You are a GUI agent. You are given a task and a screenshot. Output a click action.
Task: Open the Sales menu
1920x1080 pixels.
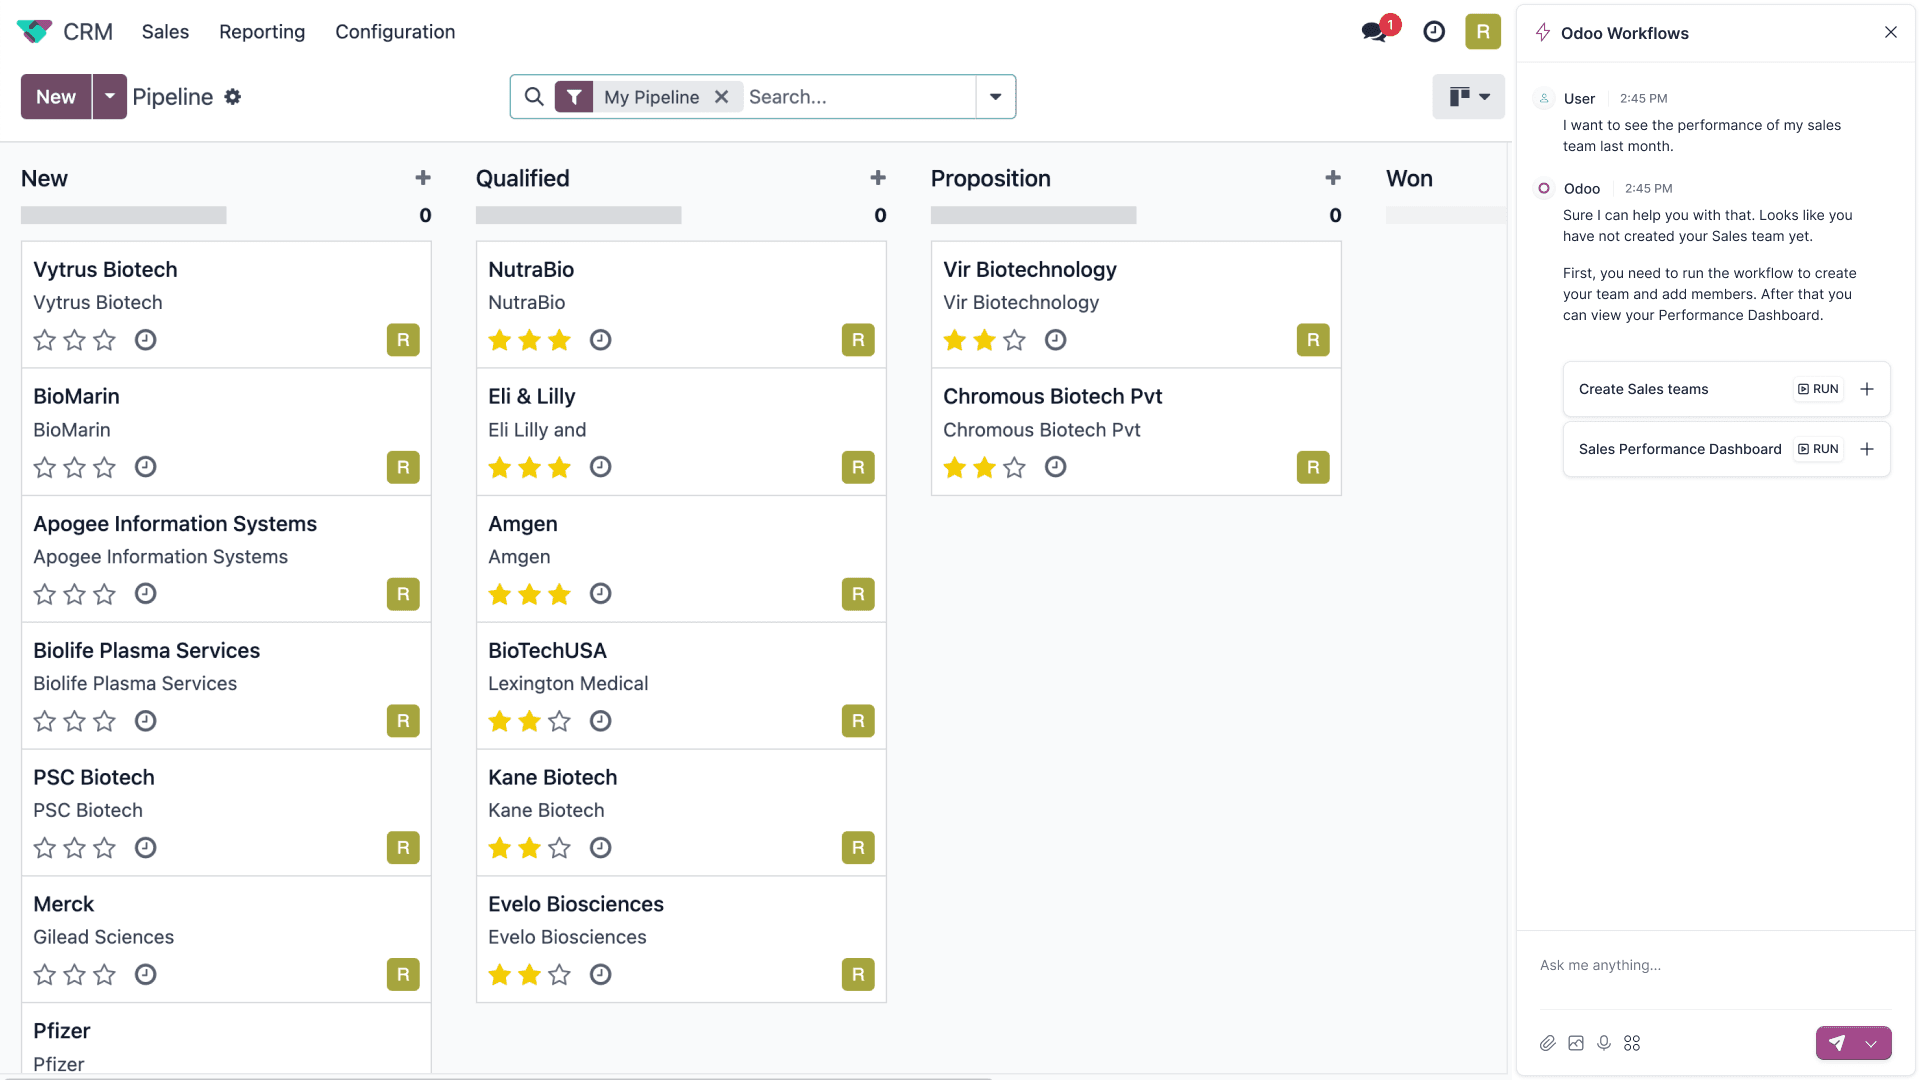point(165,32)
